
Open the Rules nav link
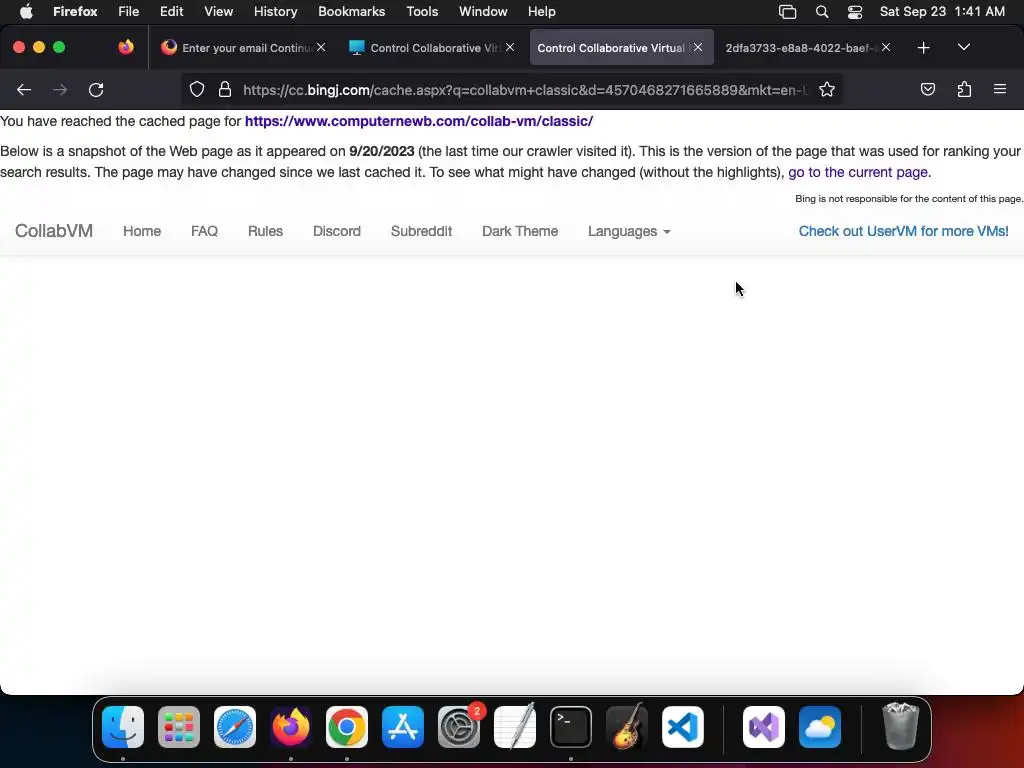click(265, 231)
